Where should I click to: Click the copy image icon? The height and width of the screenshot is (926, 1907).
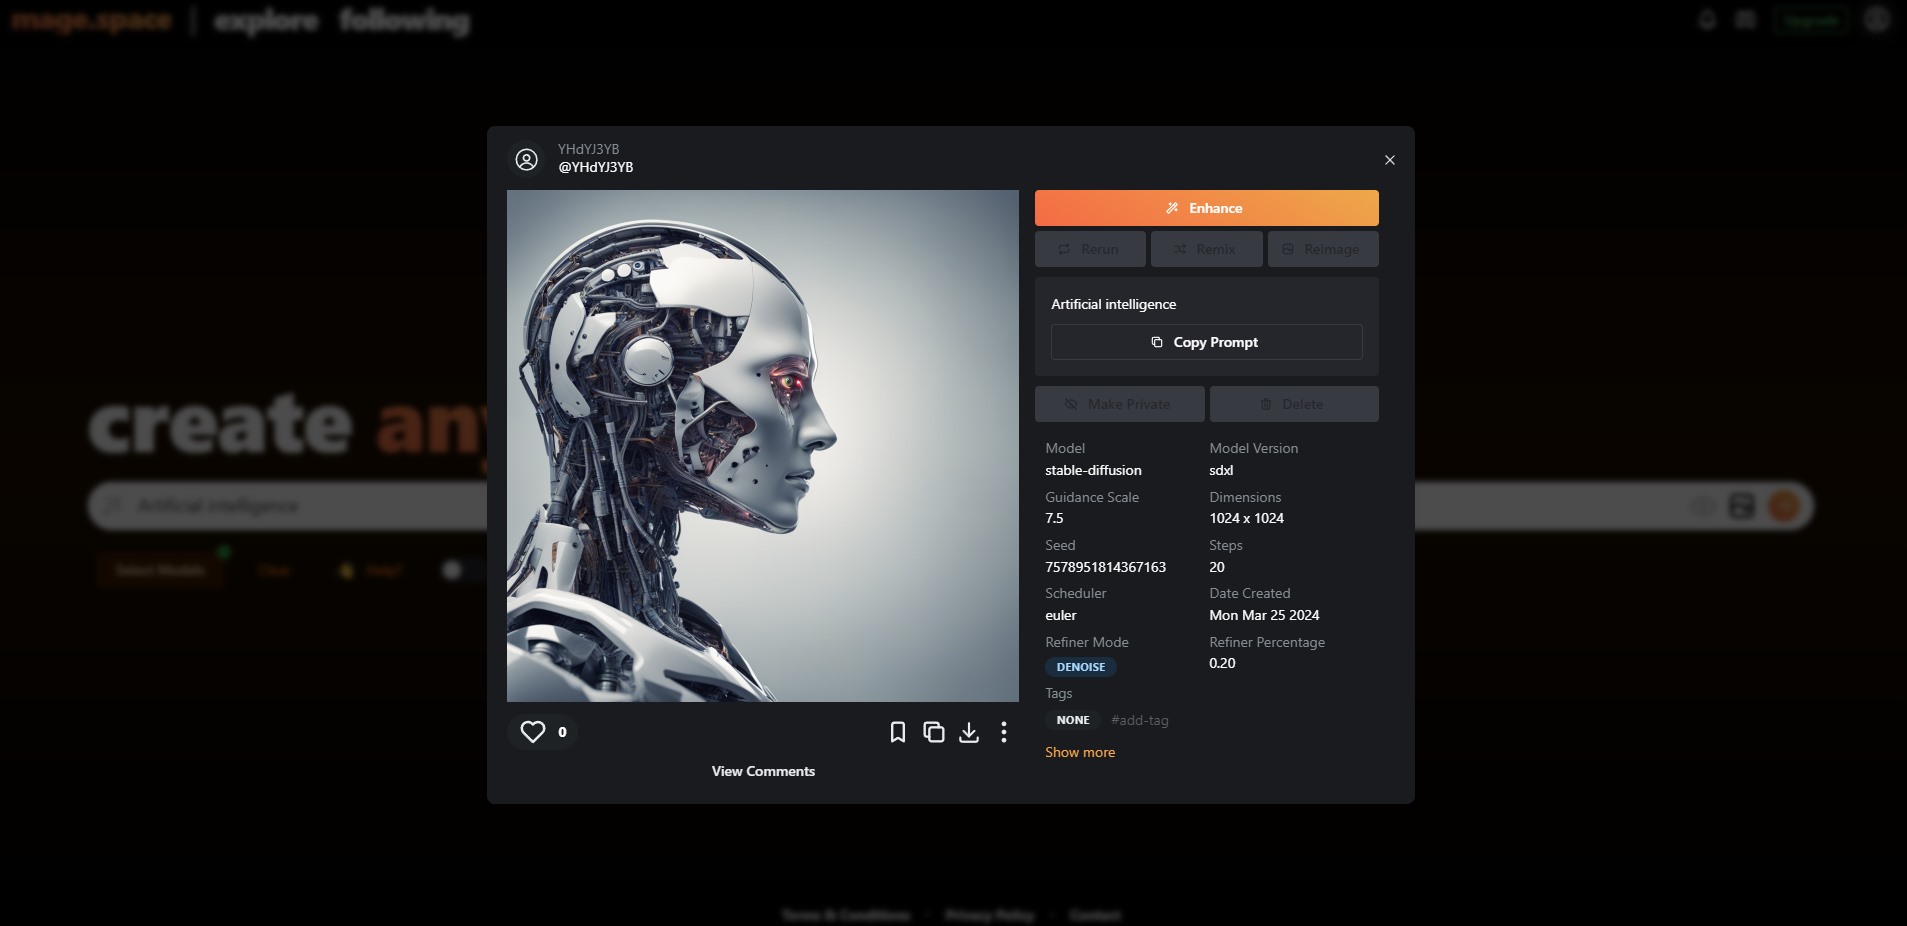coord(934,732)
